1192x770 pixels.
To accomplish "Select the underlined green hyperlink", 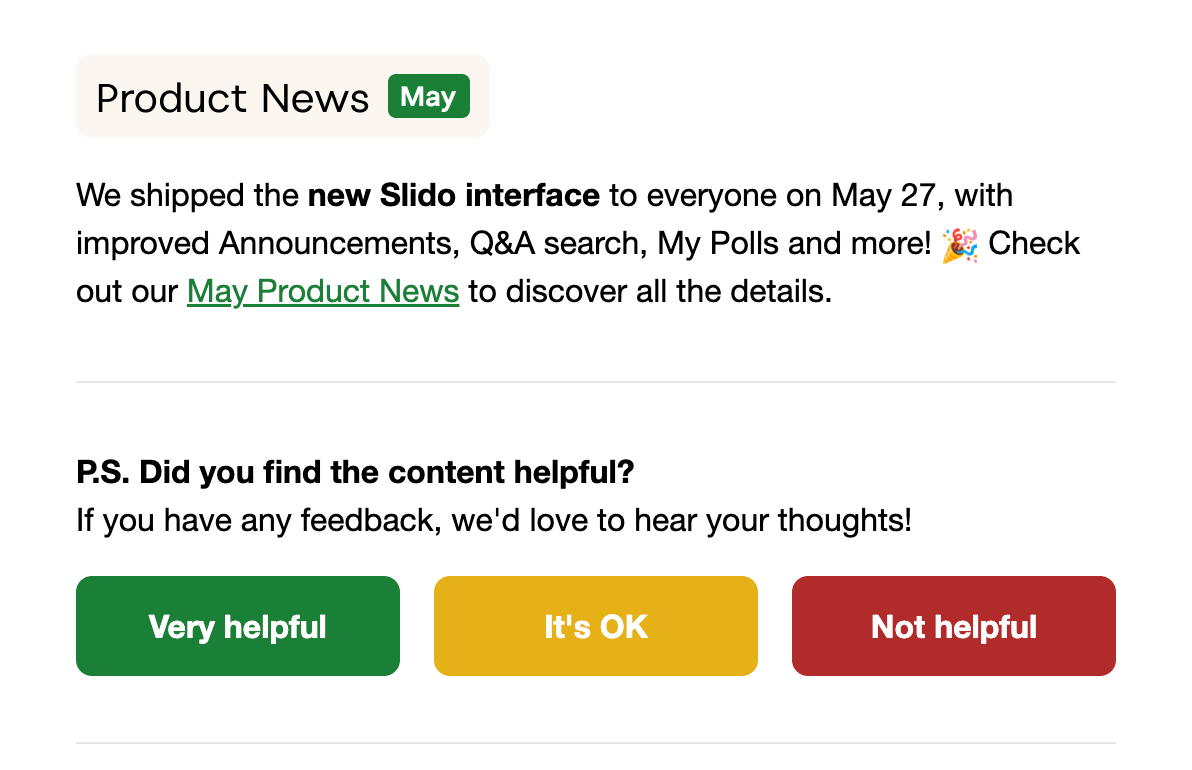I will 322,291.
